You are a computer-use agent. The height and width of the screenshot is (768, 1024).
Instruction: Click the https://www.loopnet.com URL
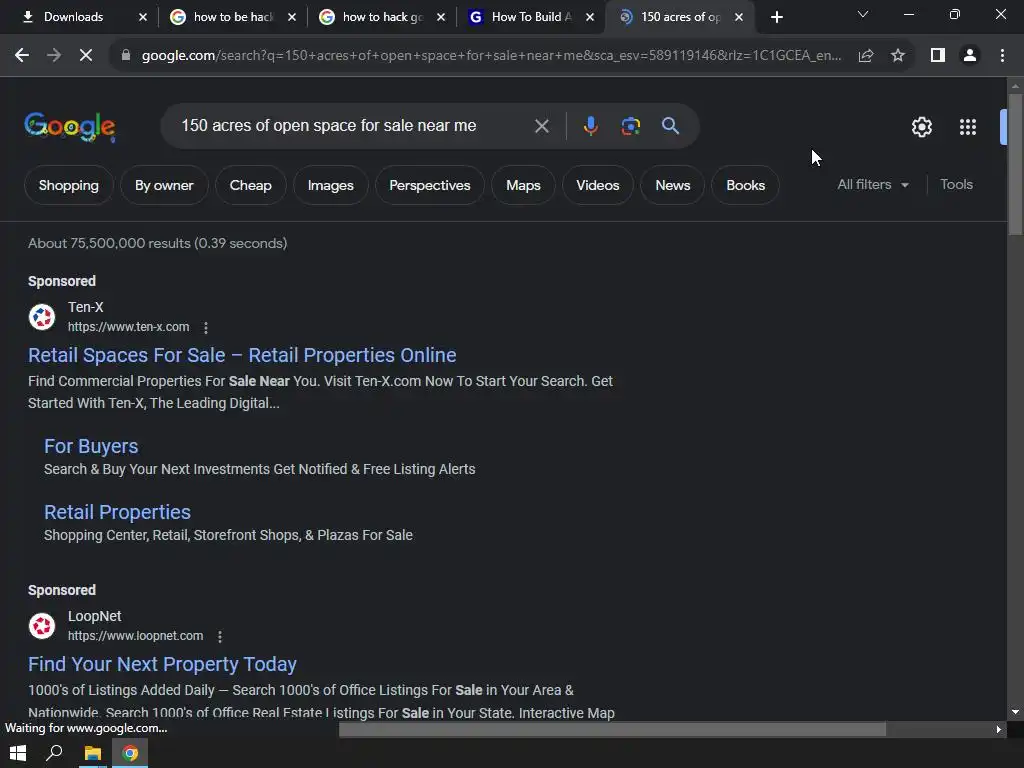pyautogui.click(x=135, y=636)
